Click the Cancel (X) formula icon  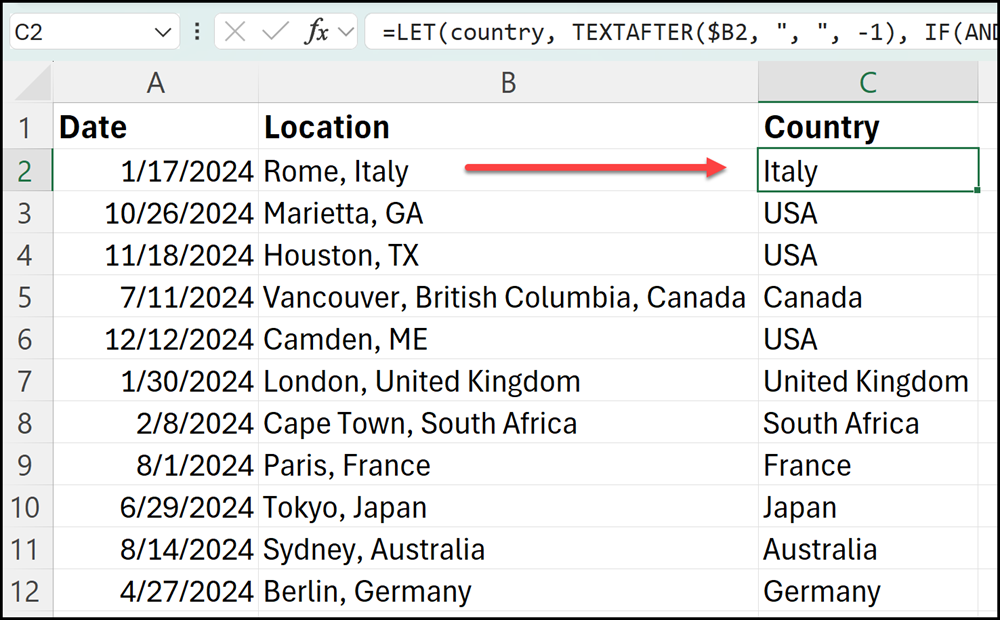coord(235,31)
